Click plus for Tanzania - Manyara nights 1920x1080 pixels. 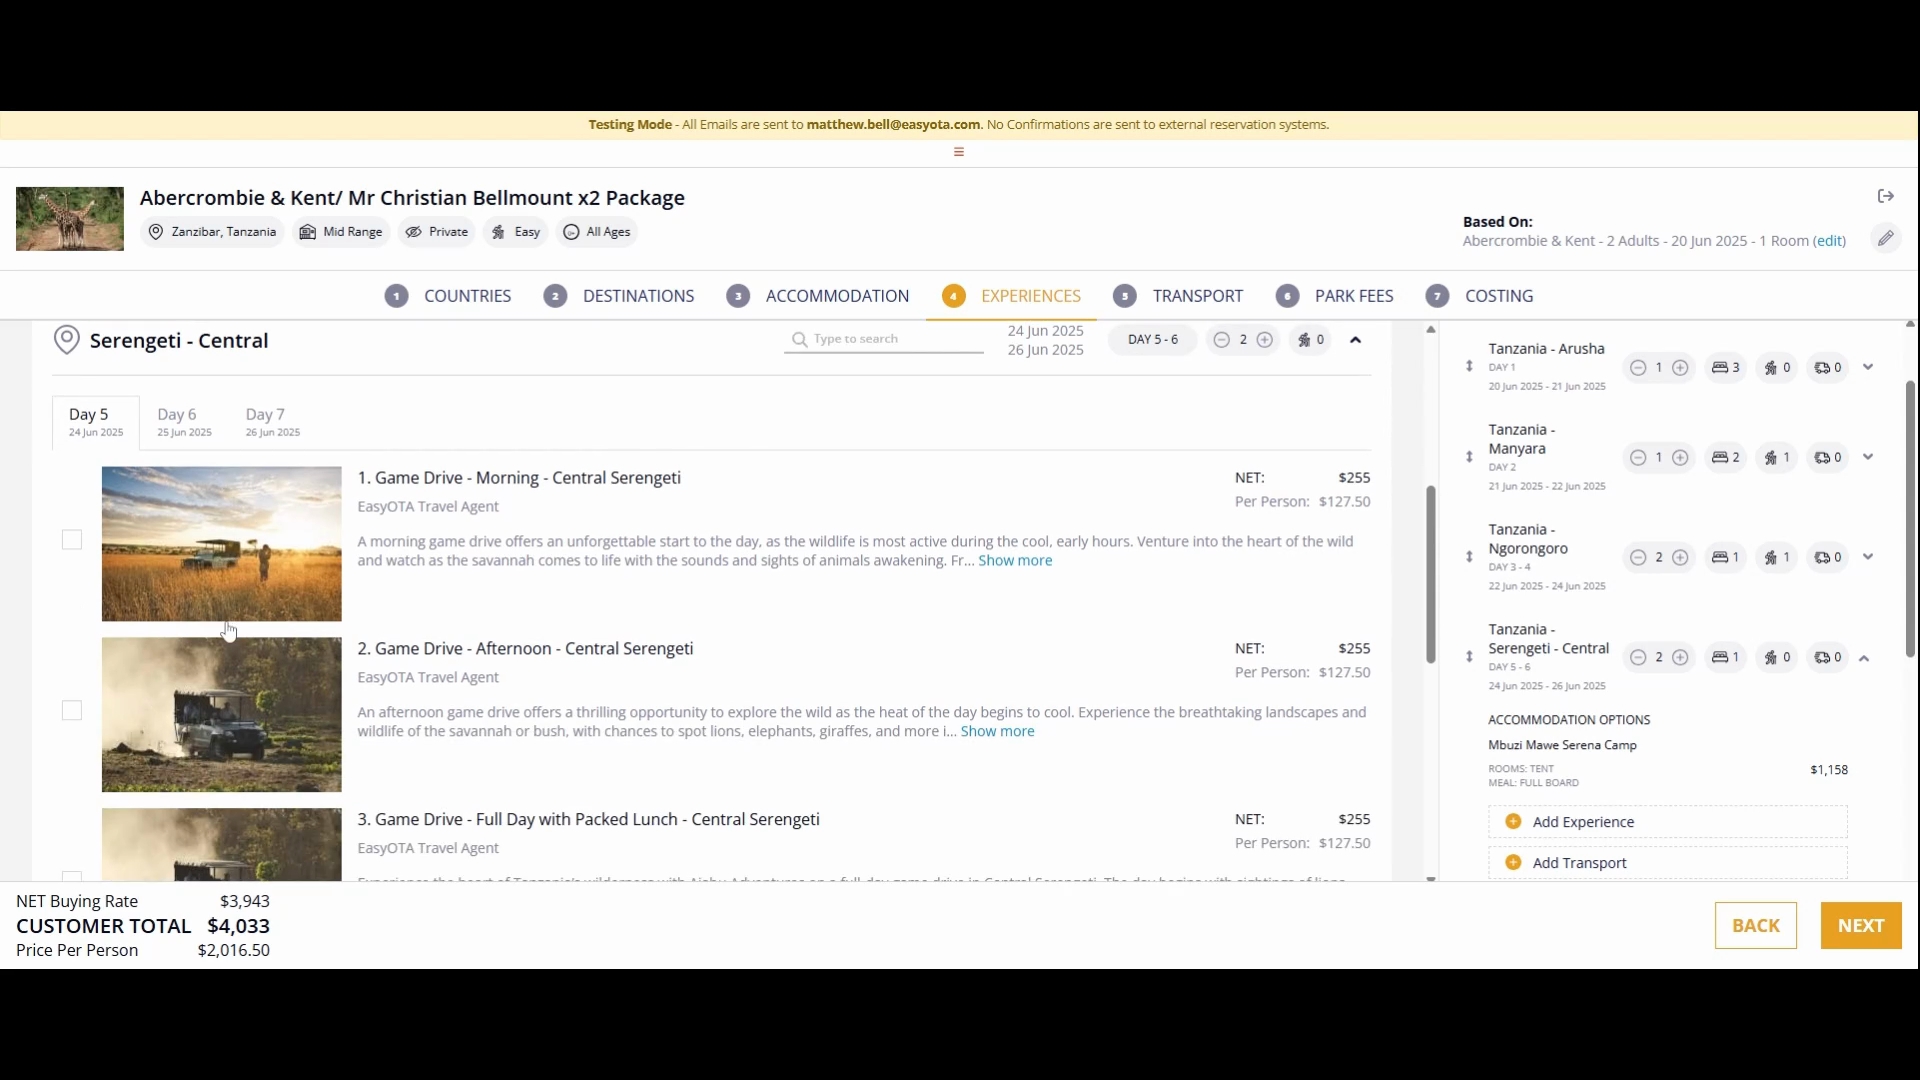tap(1681, 458)
